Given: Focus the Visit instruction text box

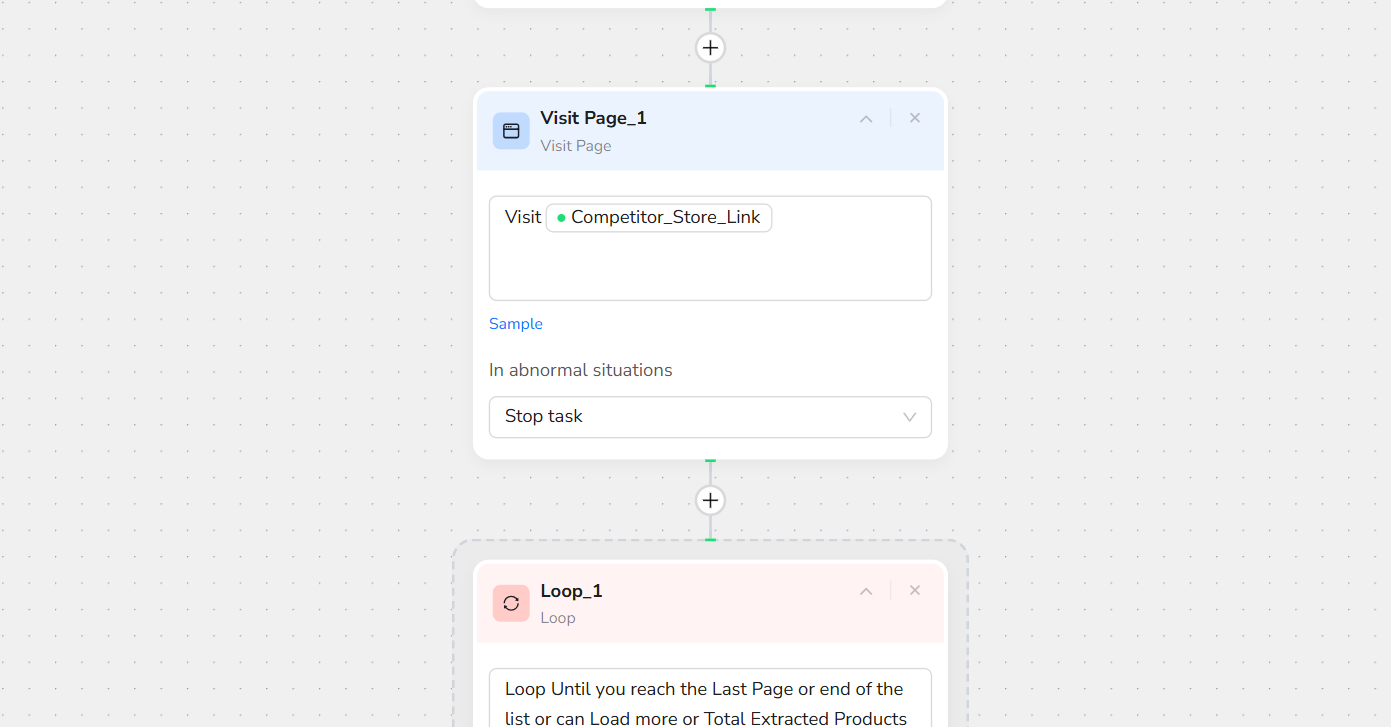Looking at the screenshot, I should pos(710,265).
